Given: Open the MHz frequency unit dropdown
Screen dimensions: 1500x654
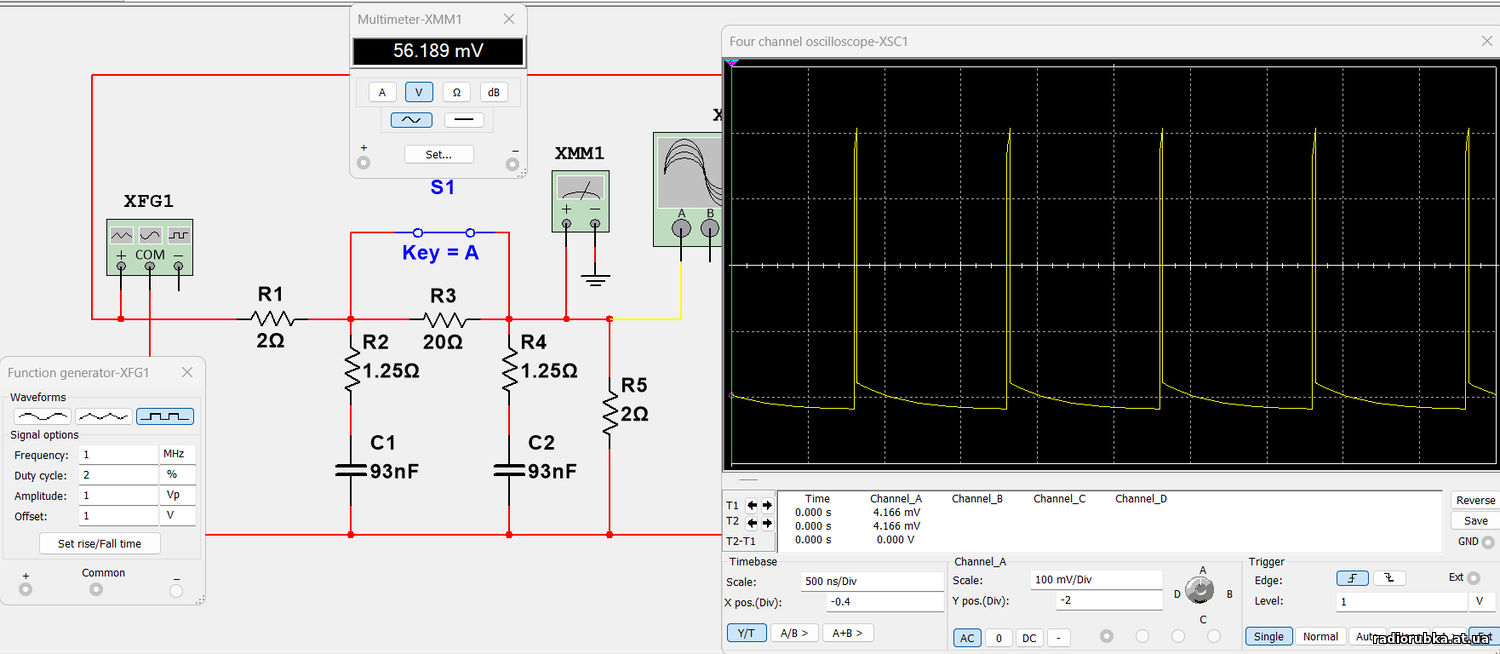Looking at the screenshot, I should point(178,454).
